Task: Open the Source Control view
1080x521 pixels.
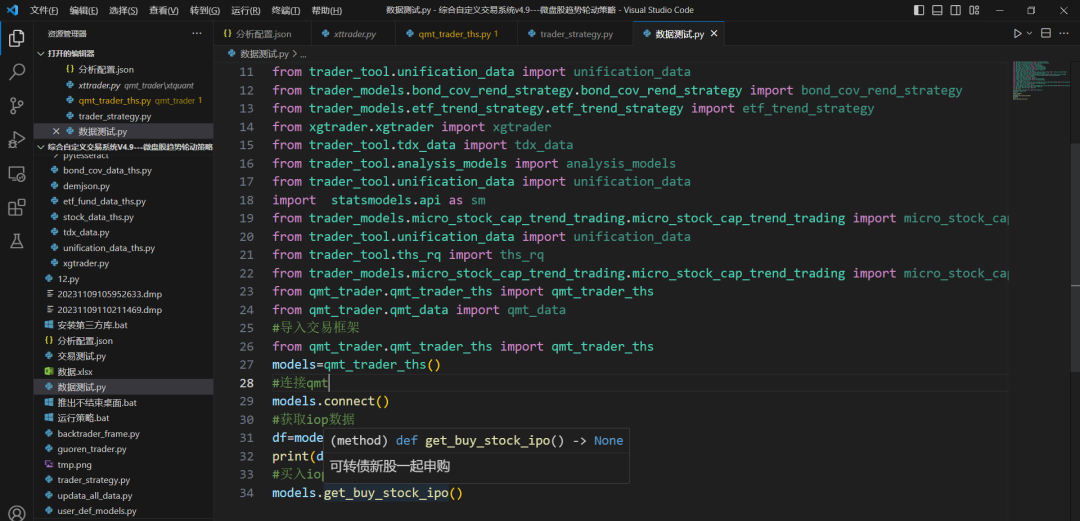Action: point(17,105)
